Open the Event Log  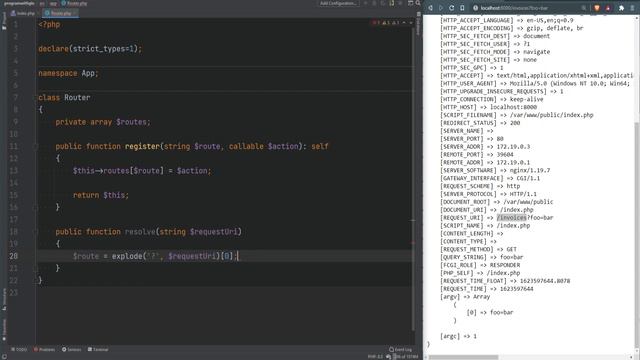click(x=400, y=349)
